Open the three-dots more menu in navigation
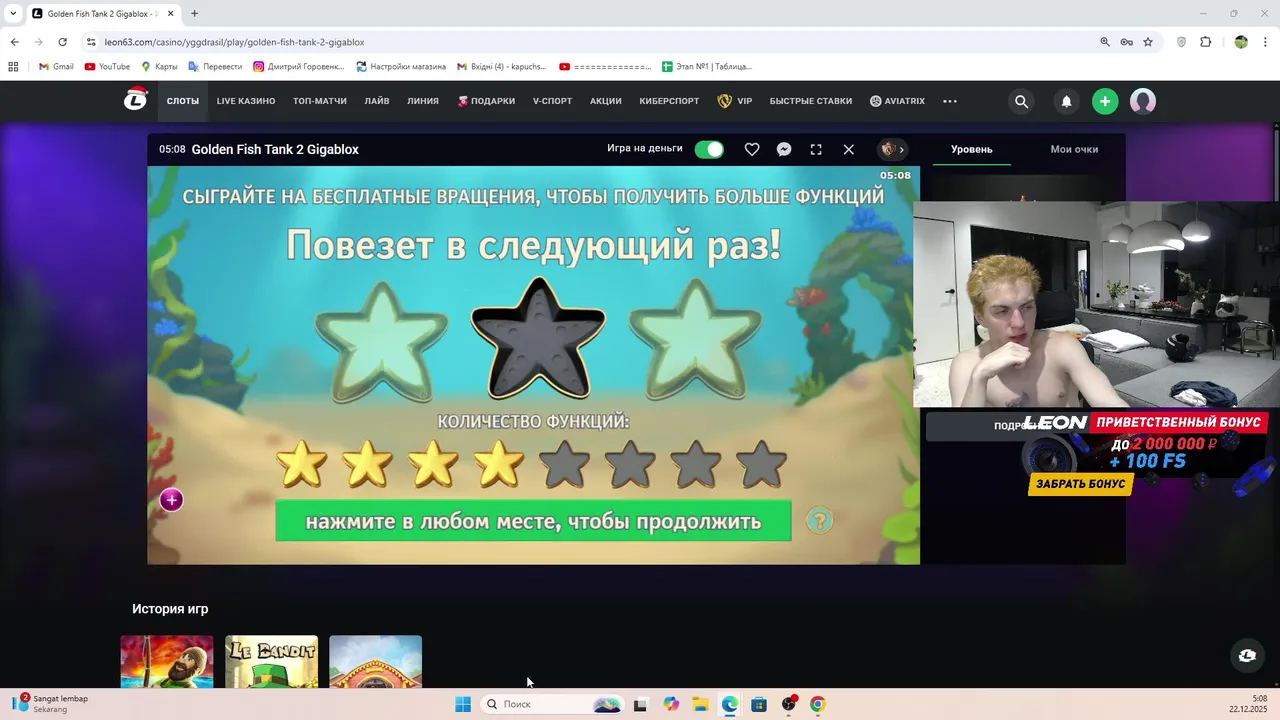This screenshot has height=720, width=1280. pyautogui.click(x=950, y=101)
